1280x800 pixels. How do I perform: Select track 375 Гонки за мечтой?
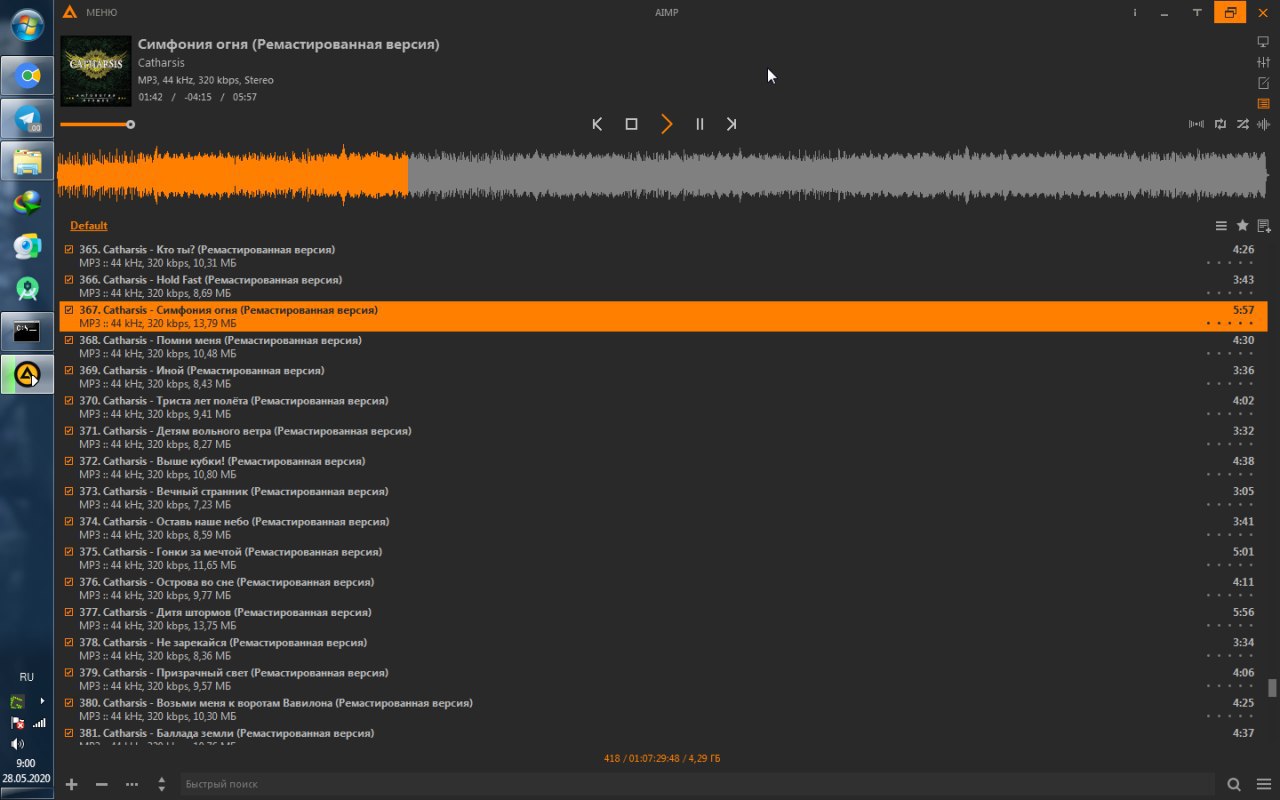pos(663,558)
